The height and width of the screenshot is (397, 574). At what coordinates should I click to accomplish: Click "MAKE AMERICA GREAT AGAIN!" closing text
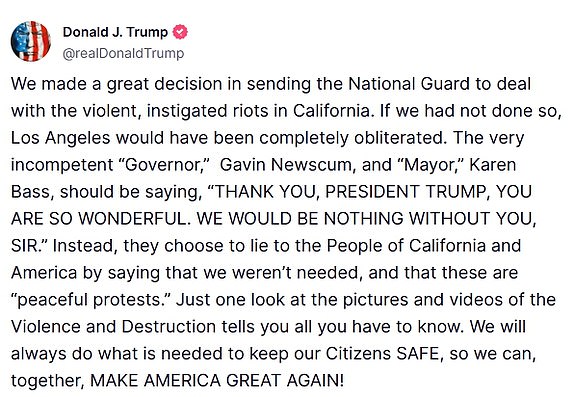pos(217,381)
